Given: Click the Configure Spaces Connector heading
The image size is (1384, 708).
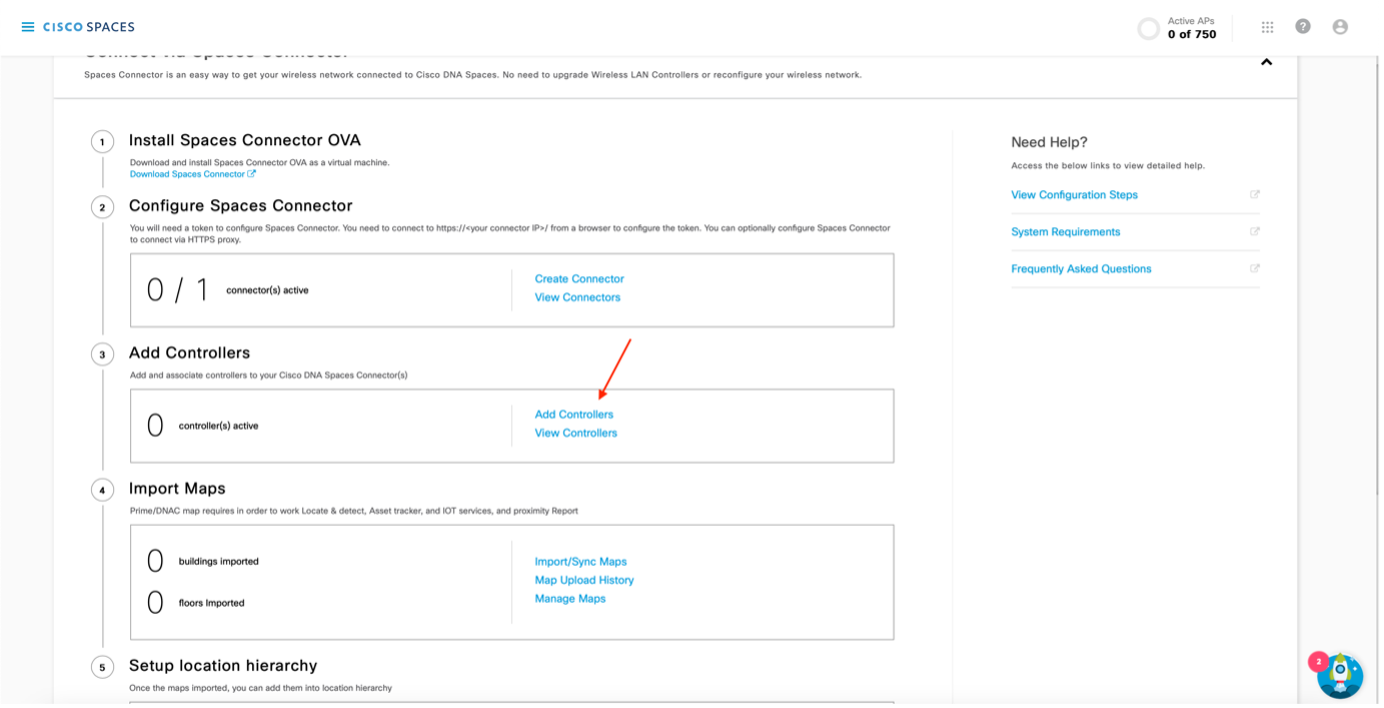Looking at the screenshot, I should point(241,205).
